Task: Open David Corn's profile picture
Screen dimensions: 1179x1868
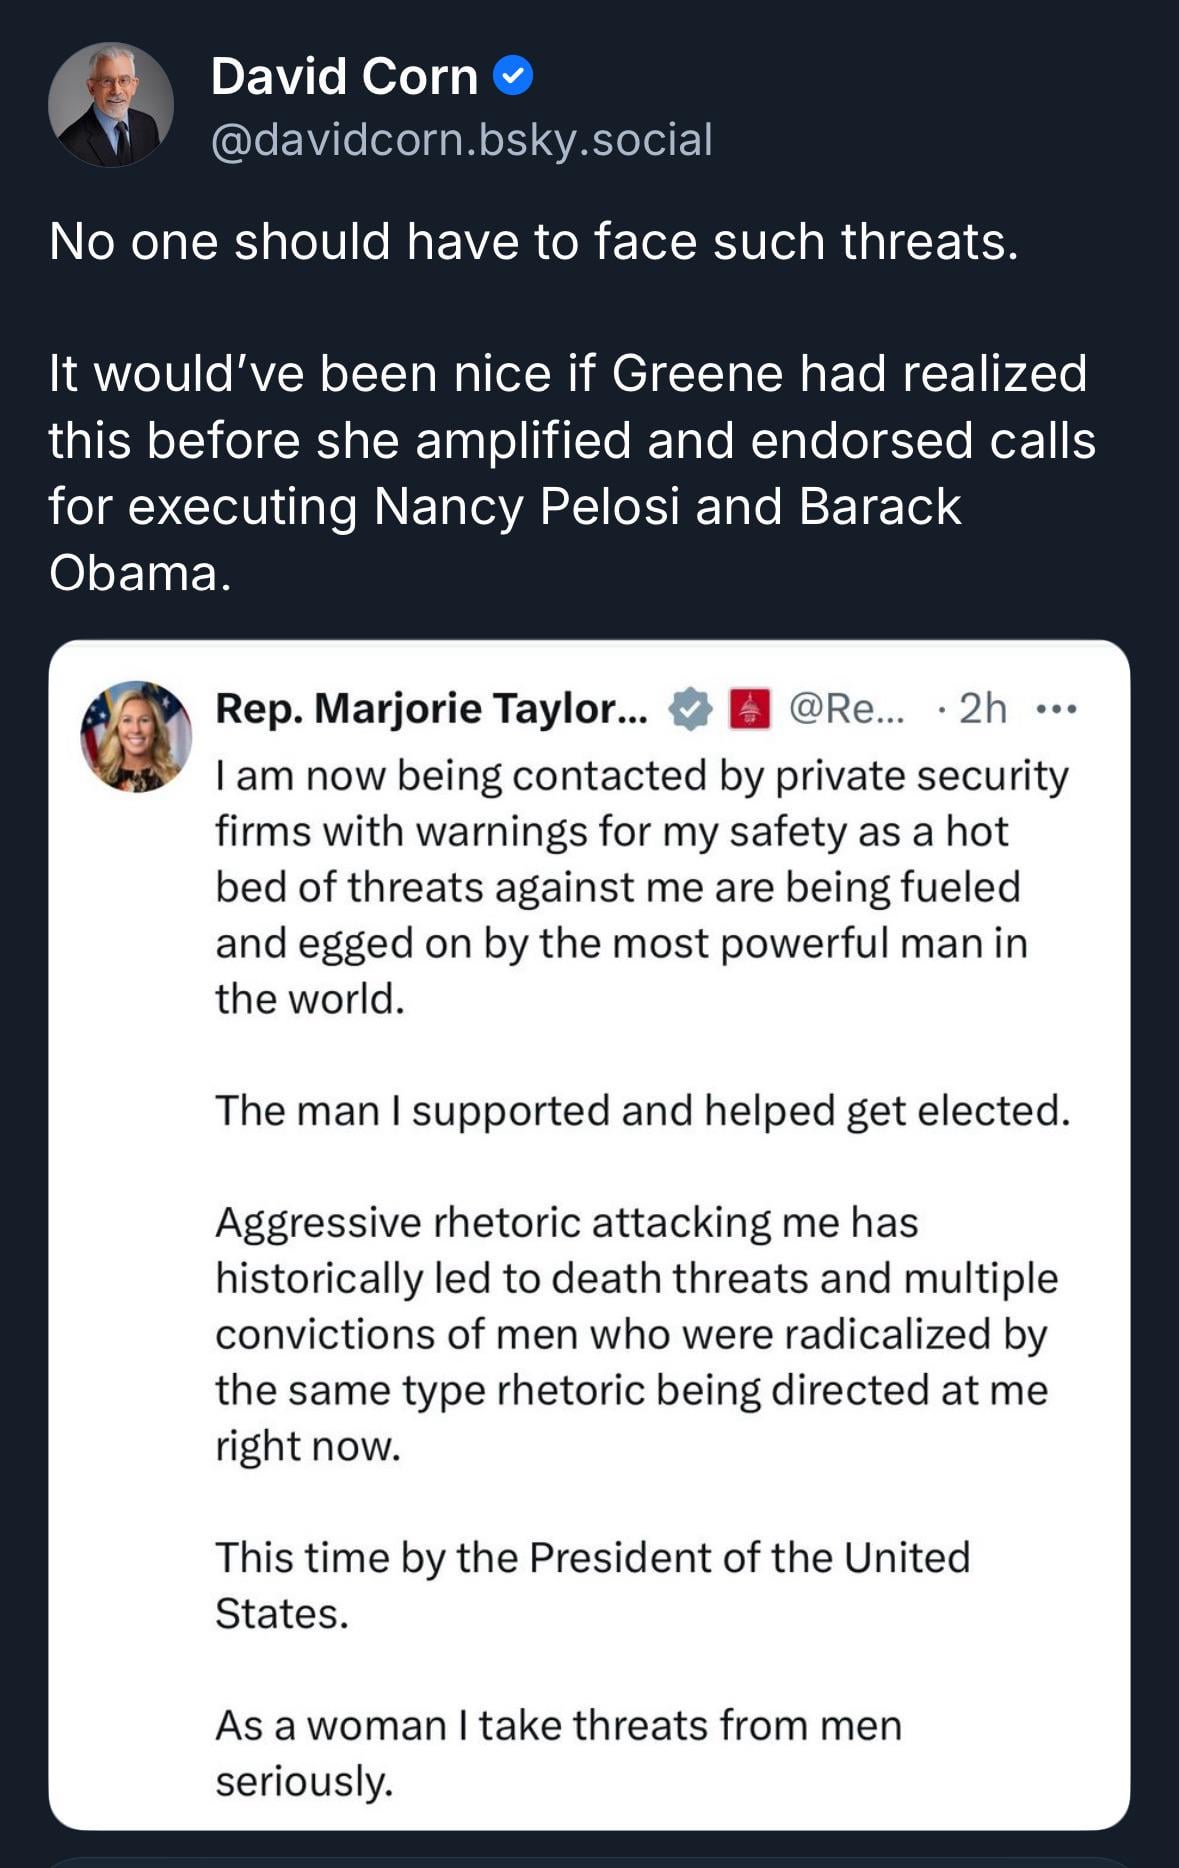Action: 111,104
